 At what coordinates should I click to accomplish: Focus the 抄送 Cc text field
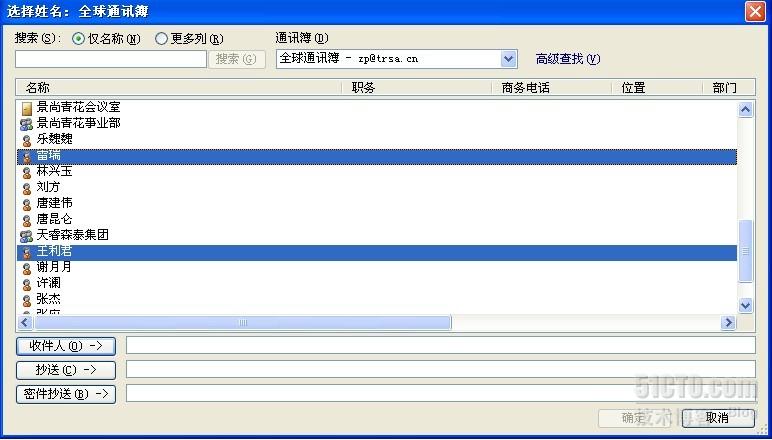441,369
